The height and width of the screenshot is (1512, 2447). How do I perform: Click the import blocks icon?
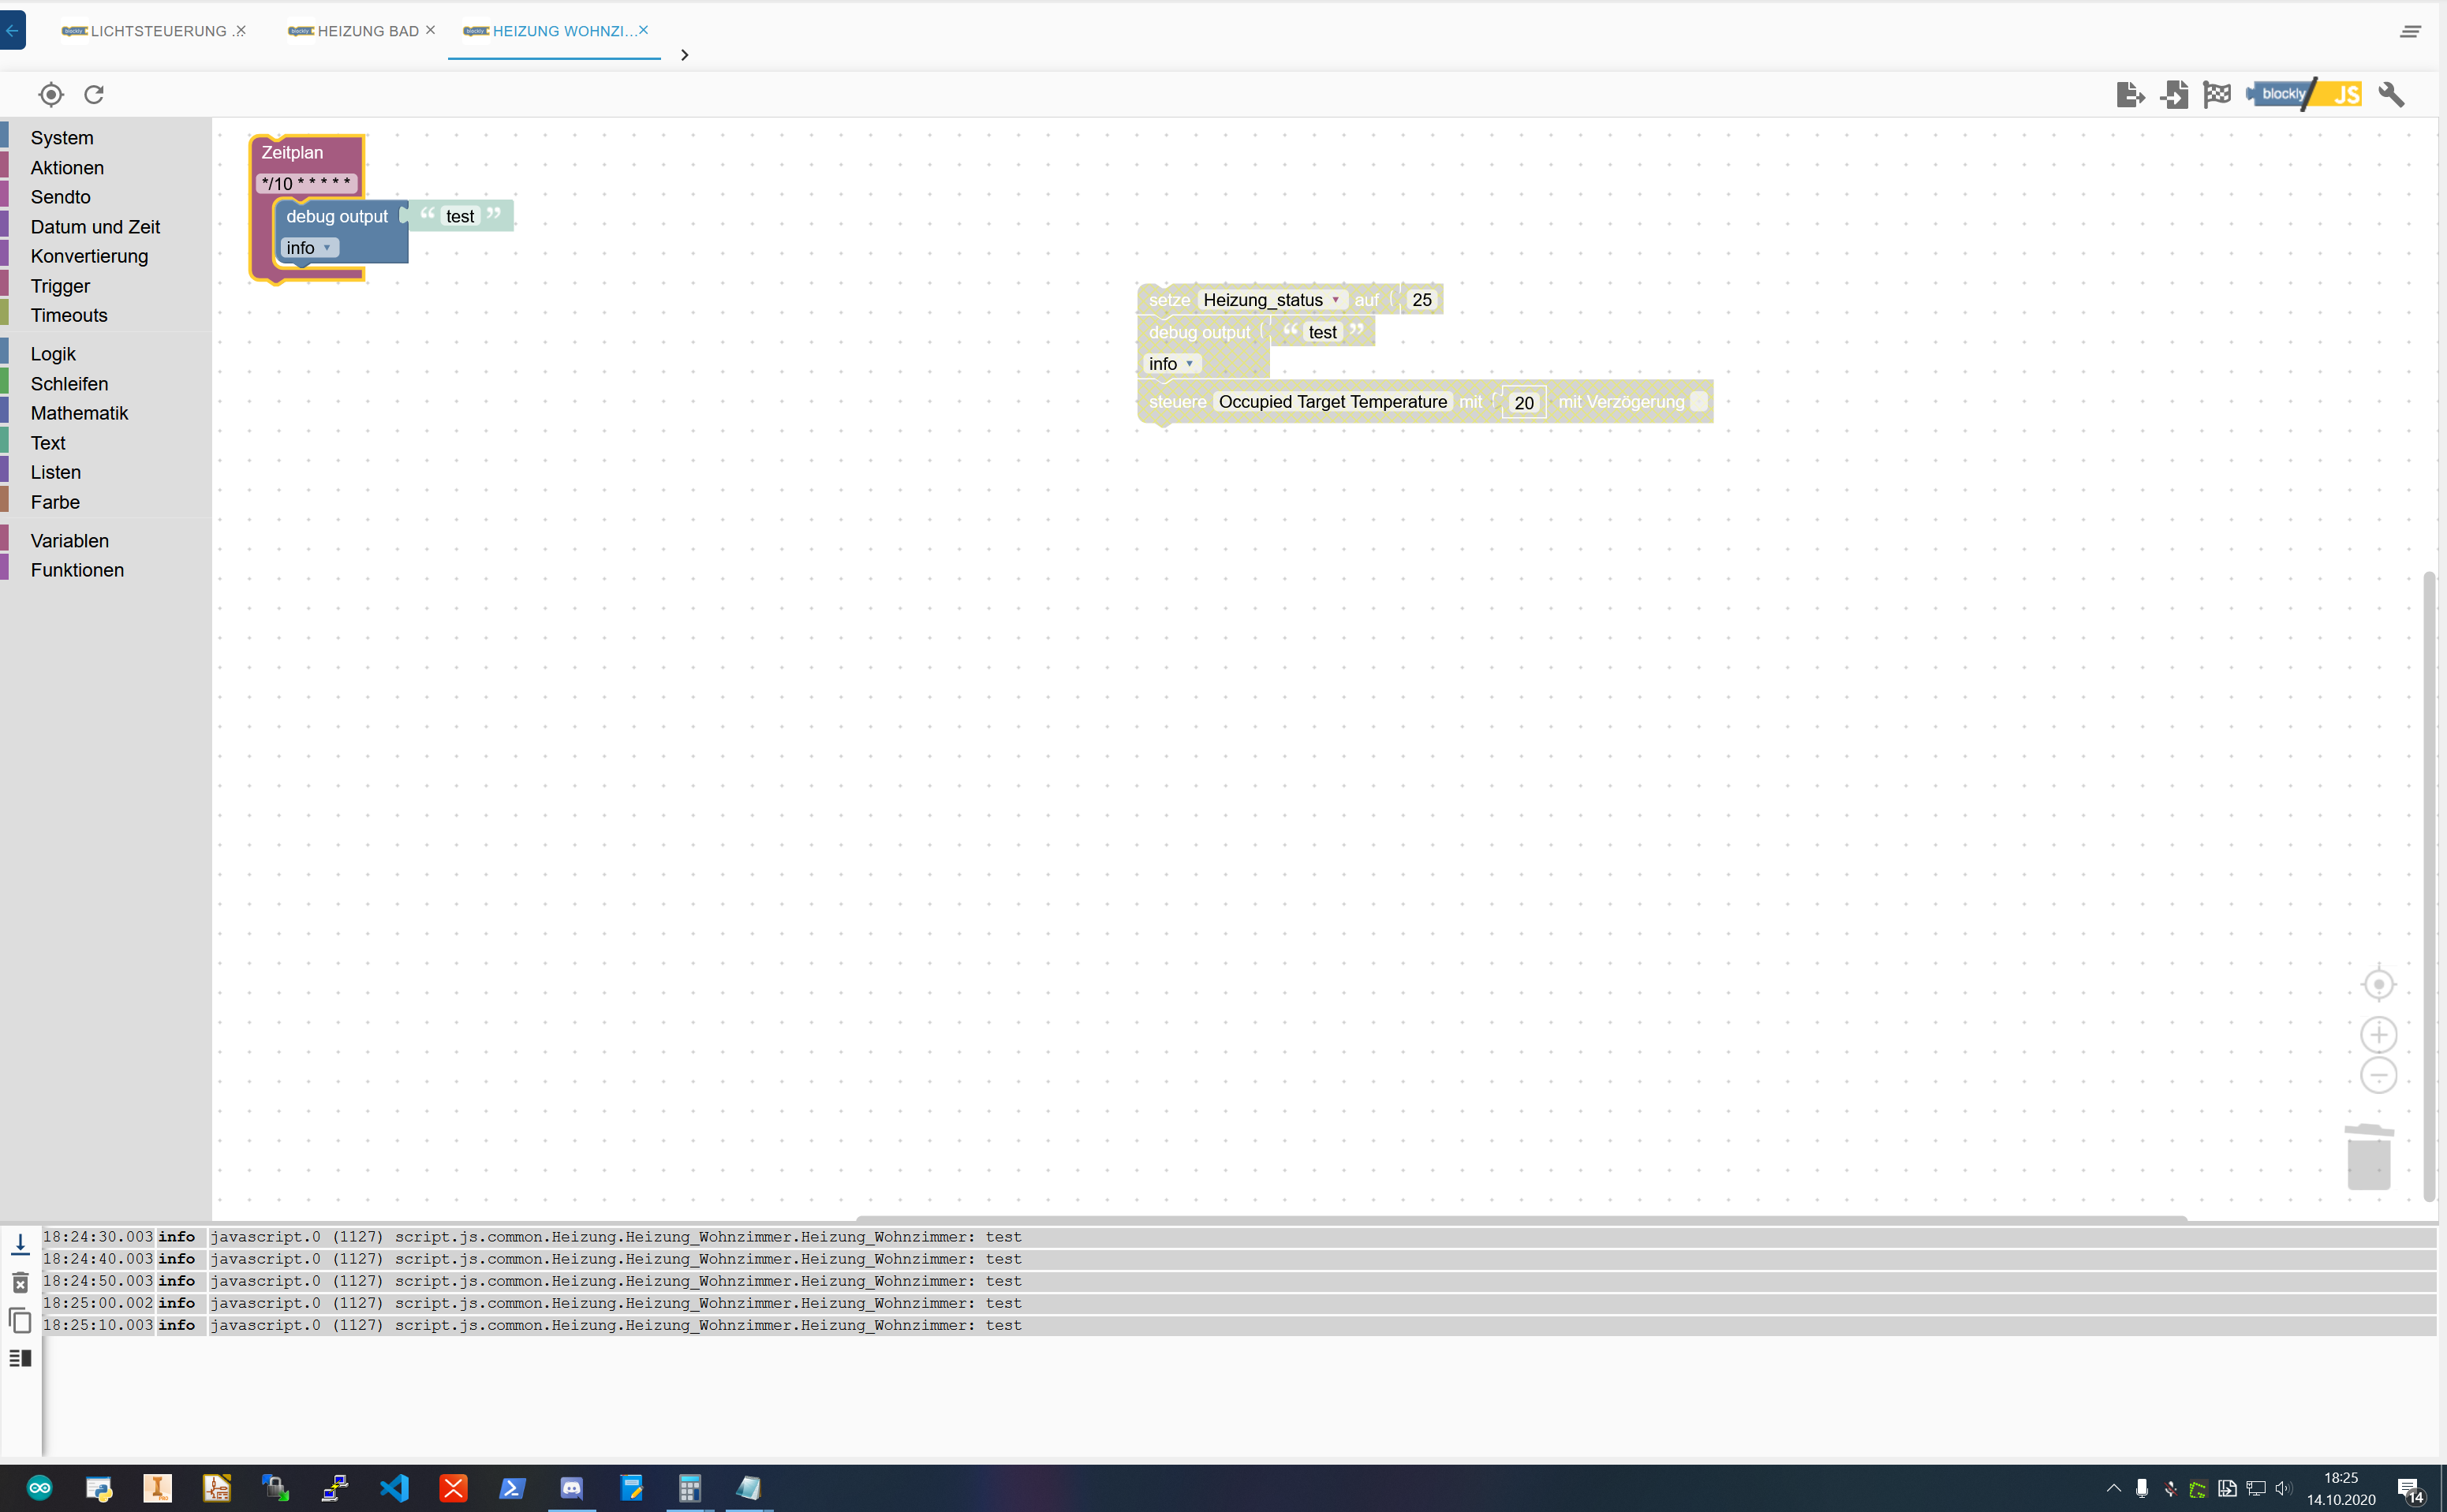coord(2174,94)
